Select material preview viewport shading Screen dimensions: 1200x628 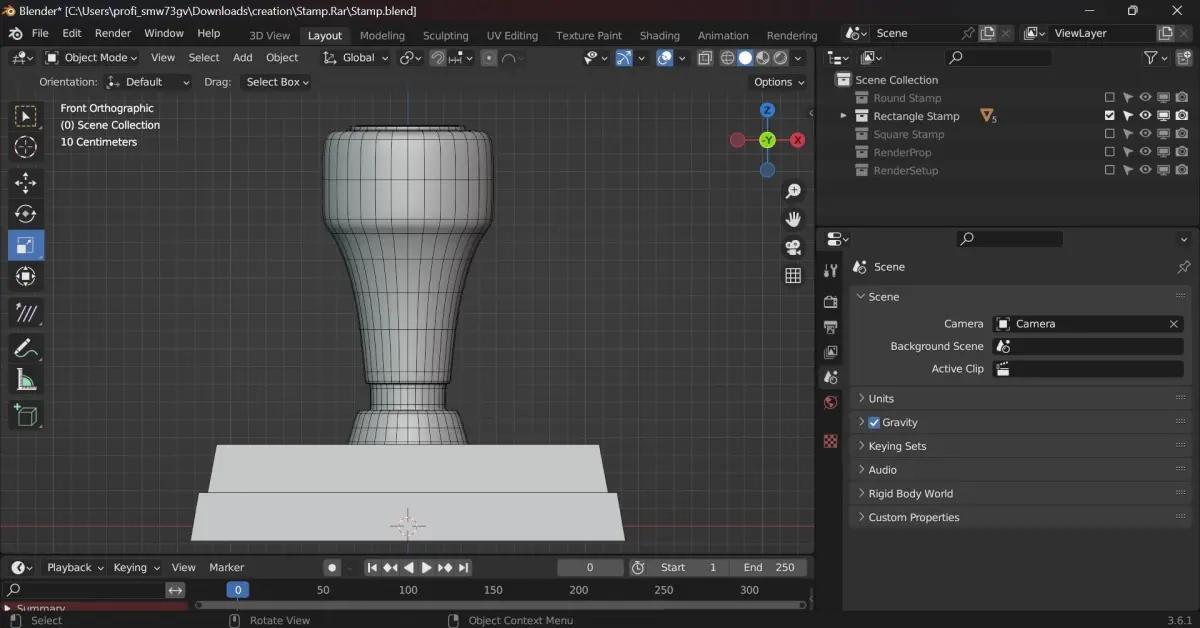pyautogui.click(x=763, y=58)
